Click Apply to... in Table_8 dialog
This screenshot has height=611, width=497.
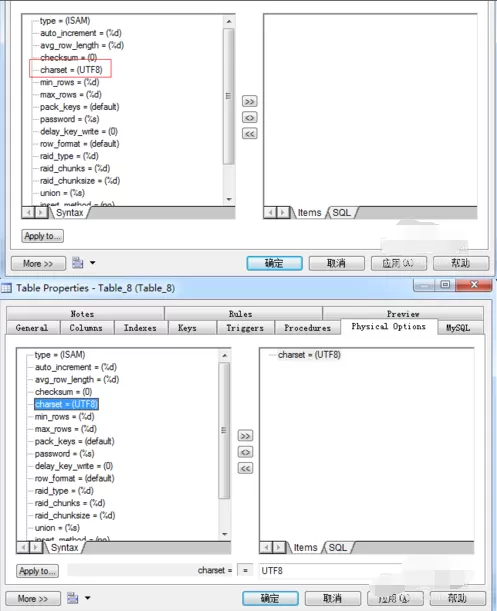coord(37,571)
